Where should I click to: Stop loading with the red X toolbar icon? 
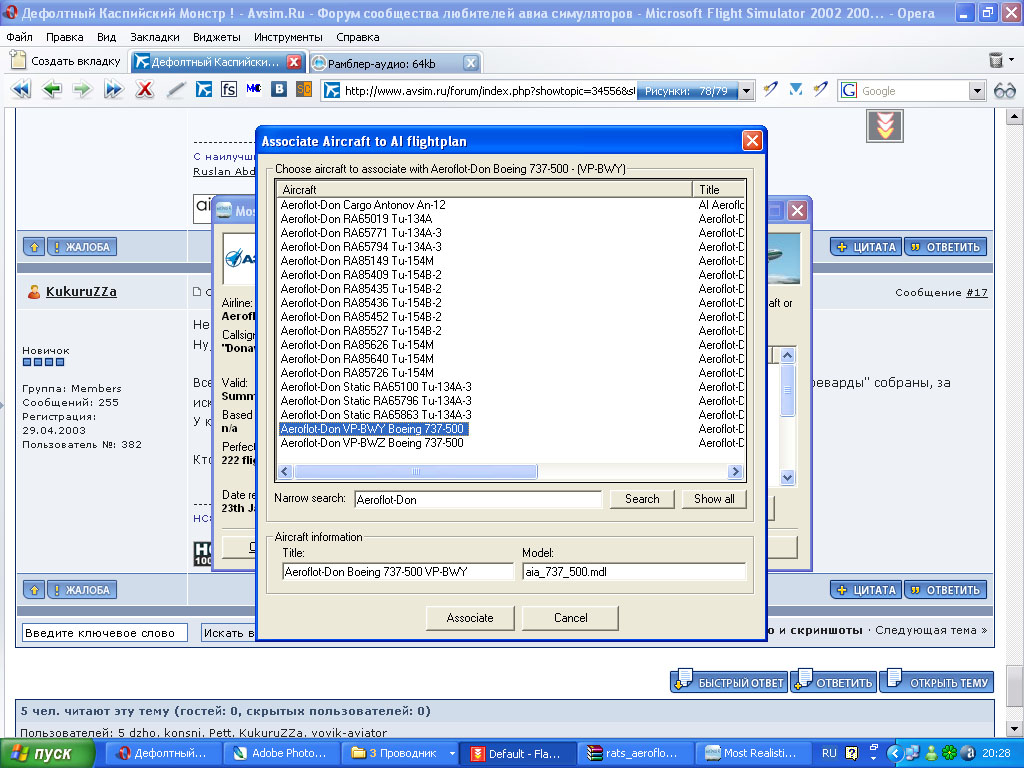click(x=144, y=89)
